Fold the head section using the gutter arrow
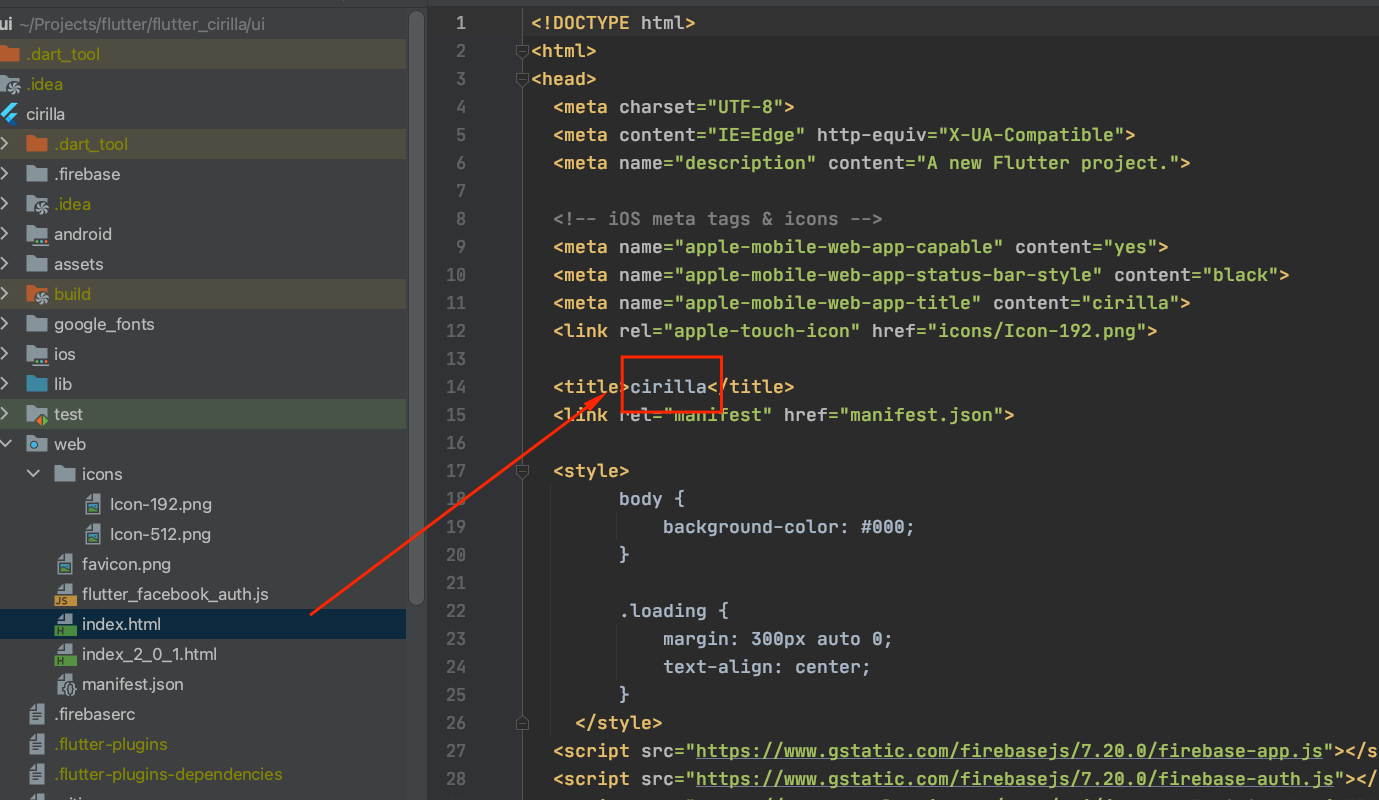 click(x=521, y=78)
